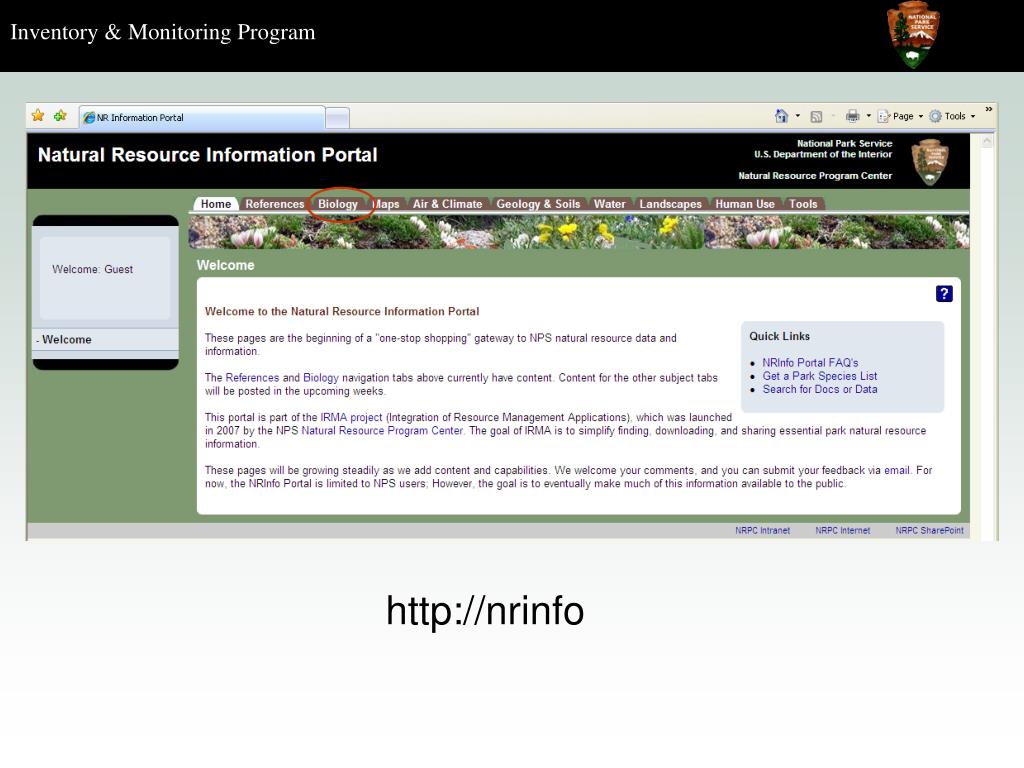
Task: Open the Get a Park Species List link
Action: coord(820,376)
